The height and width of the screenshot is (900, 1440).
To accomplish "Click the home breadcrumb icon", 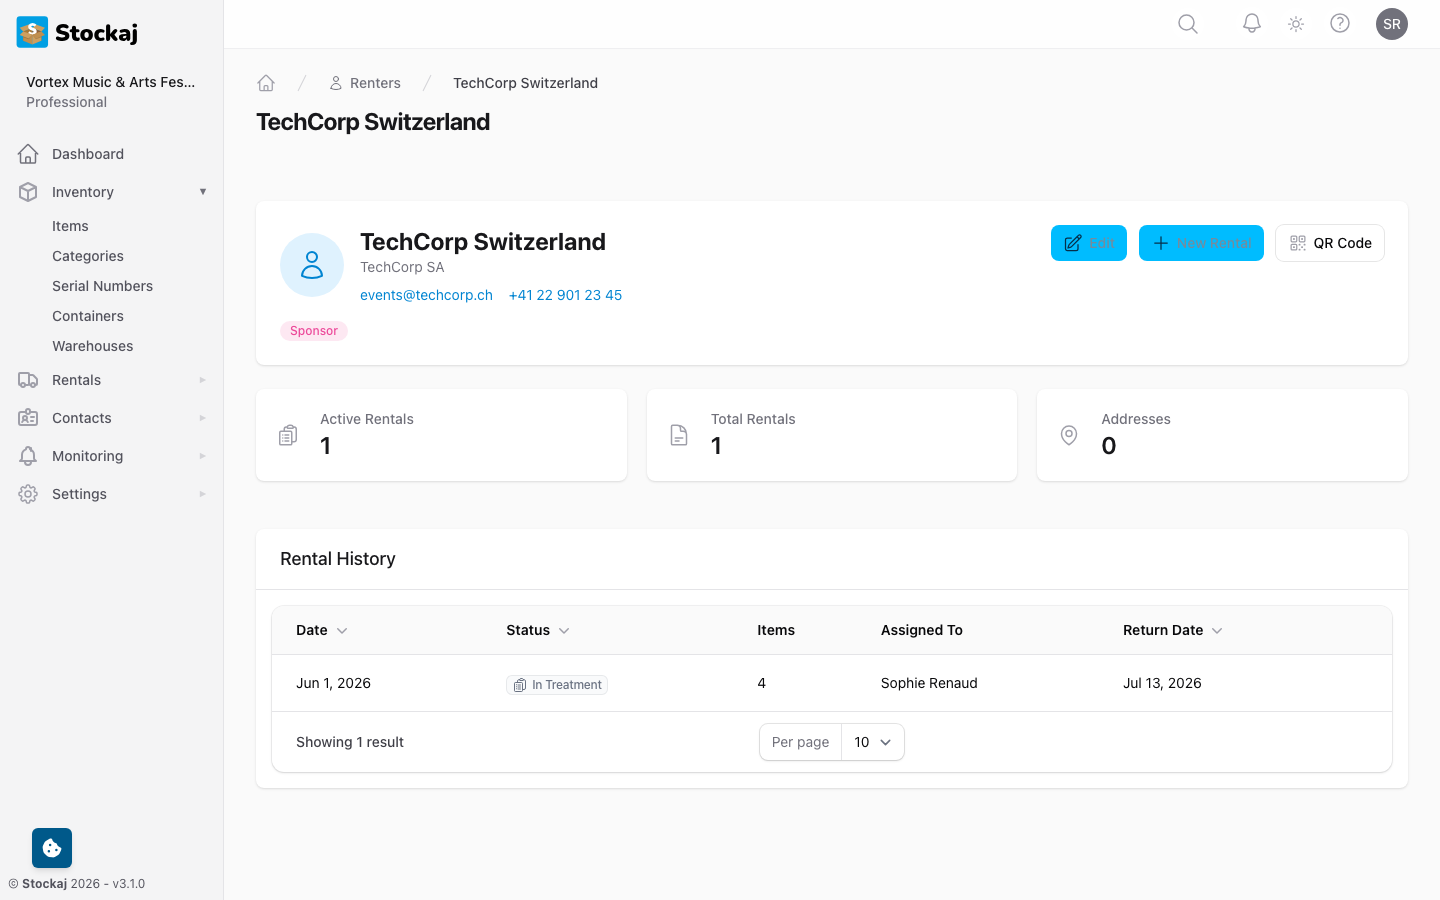I will 266,82.
